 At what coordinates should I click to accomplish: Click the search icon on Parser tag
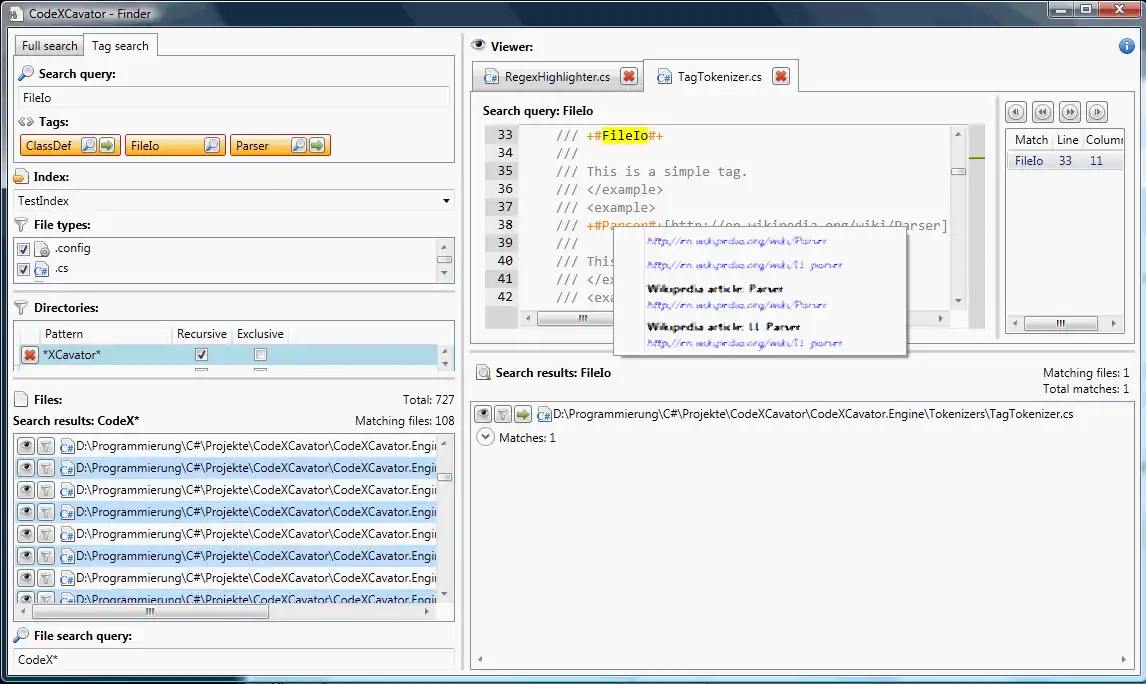pos(298,145)
